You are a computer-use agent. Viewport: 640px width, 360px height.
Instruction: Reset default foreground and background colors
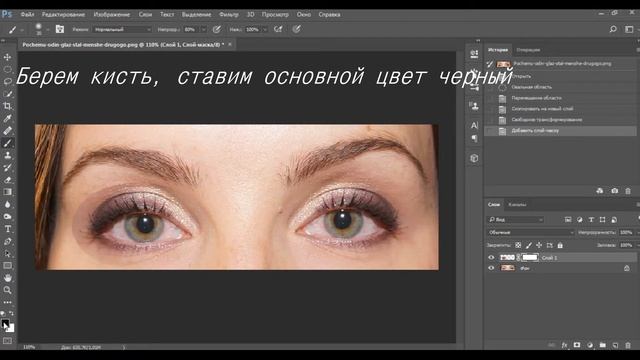tap(3, 313)
